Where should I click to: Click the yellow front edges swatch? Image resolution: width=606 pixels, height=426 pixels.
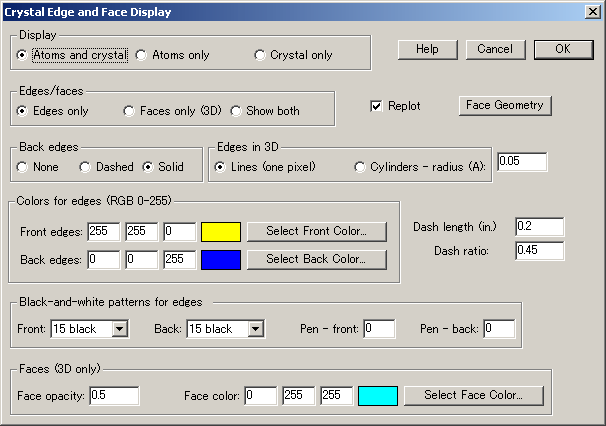pyautogui.click(x=221, y=232)
